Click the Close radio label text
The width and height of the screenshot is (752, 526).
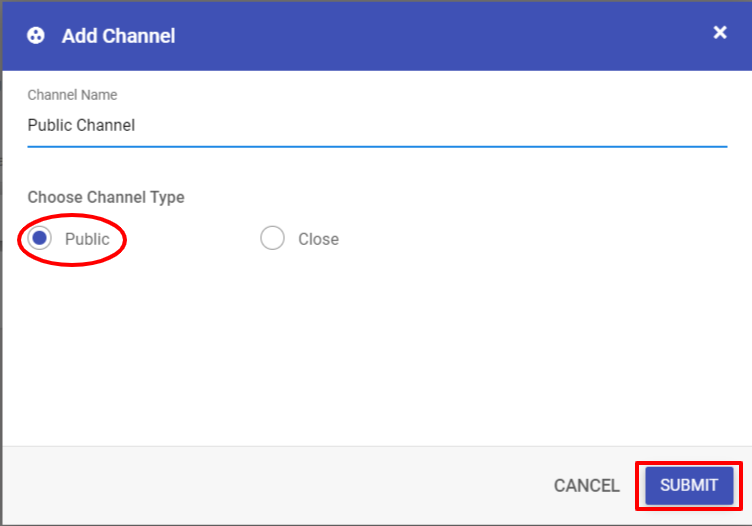318,239
